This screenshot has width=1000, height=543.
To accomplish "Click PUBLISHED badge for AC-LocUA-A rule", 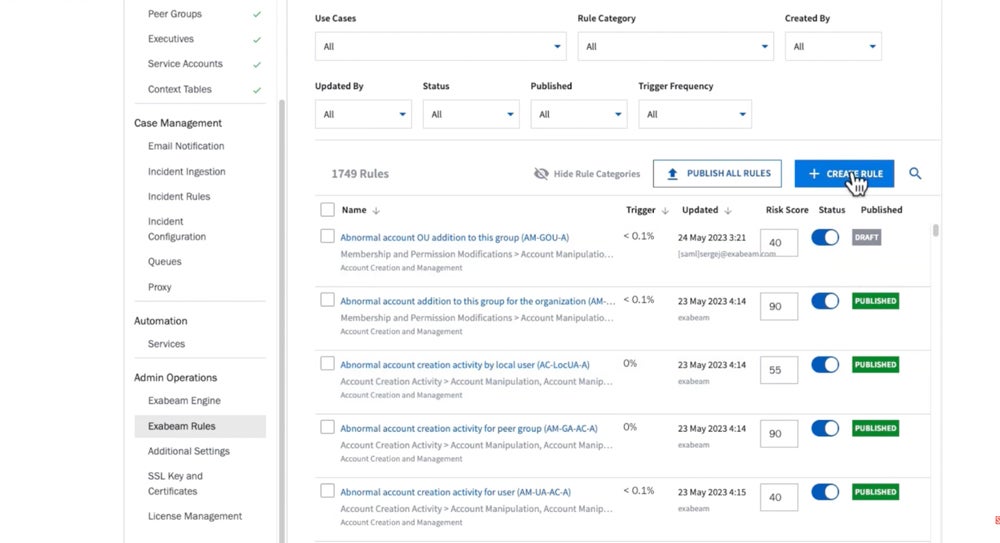I will [x=875, y=365].
